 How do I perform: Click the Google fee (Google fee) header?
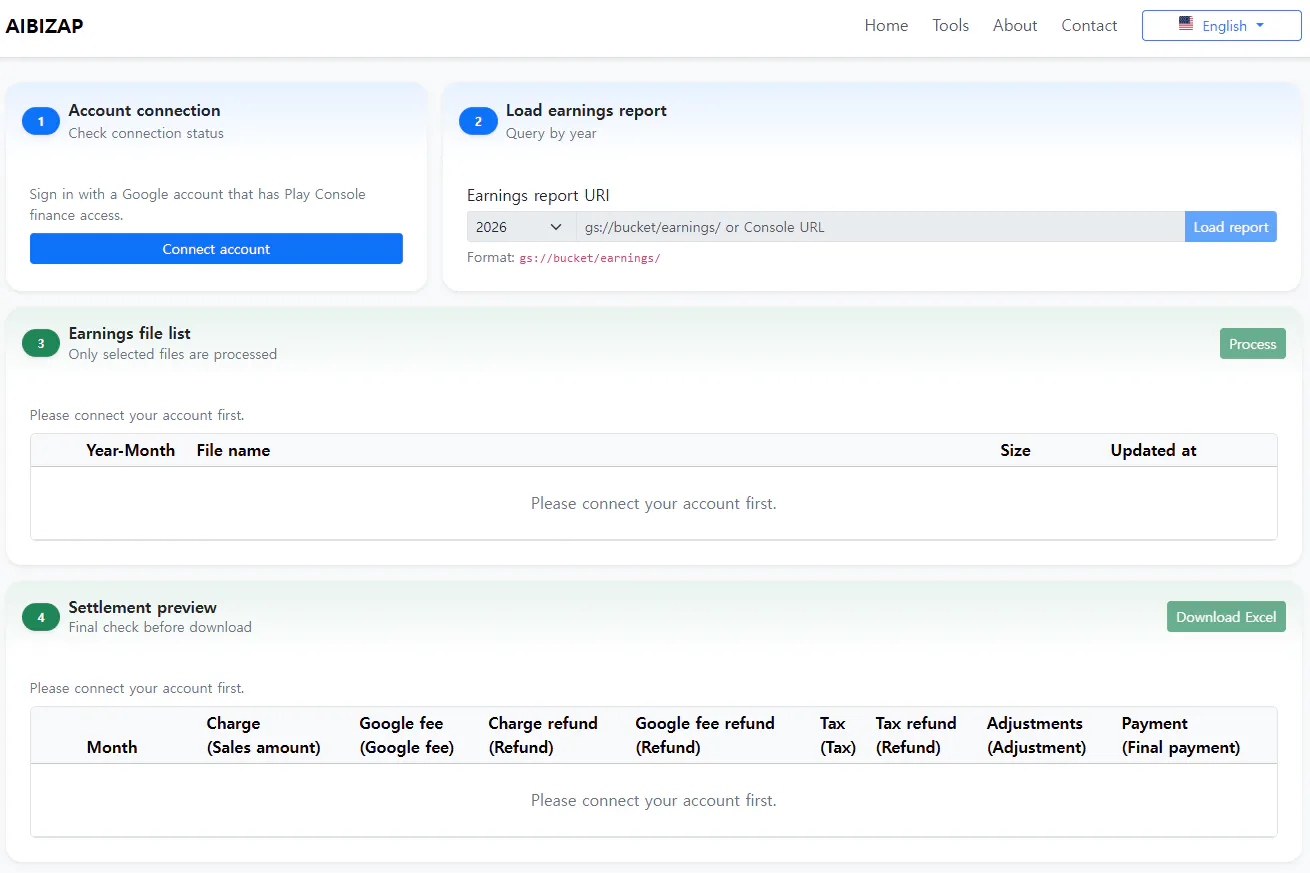point(406,735)
